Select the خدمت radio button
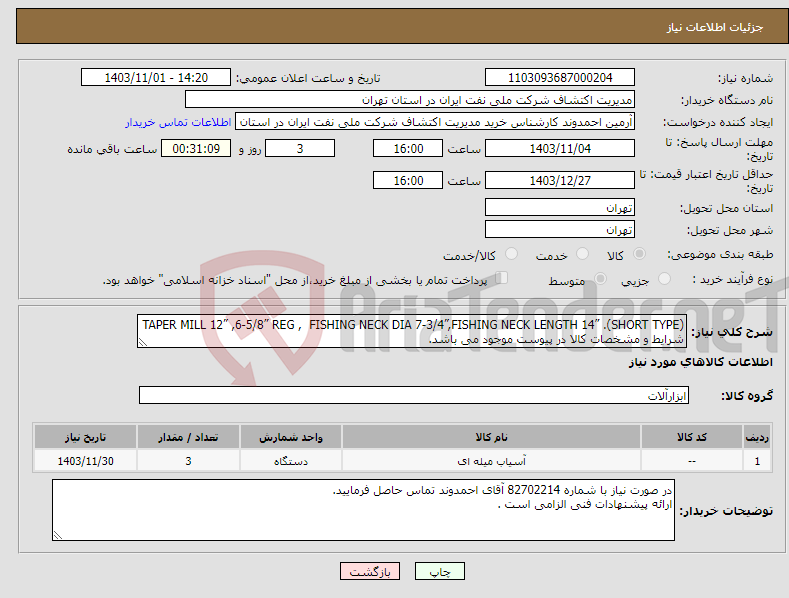Screen dimensions: 789x598 click(x=582, y=254)
